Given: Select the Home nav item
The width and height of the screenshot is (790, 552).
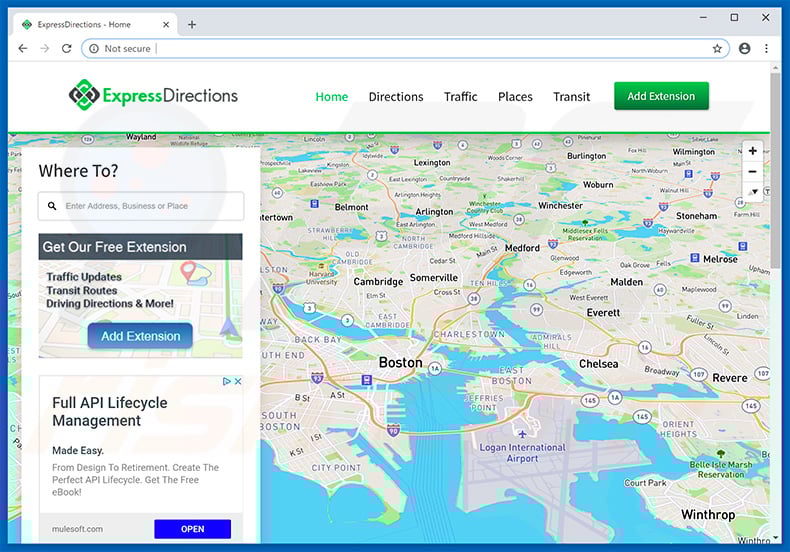Looking at the screenshot, I should pyautogui.click(x=332, y=97).
